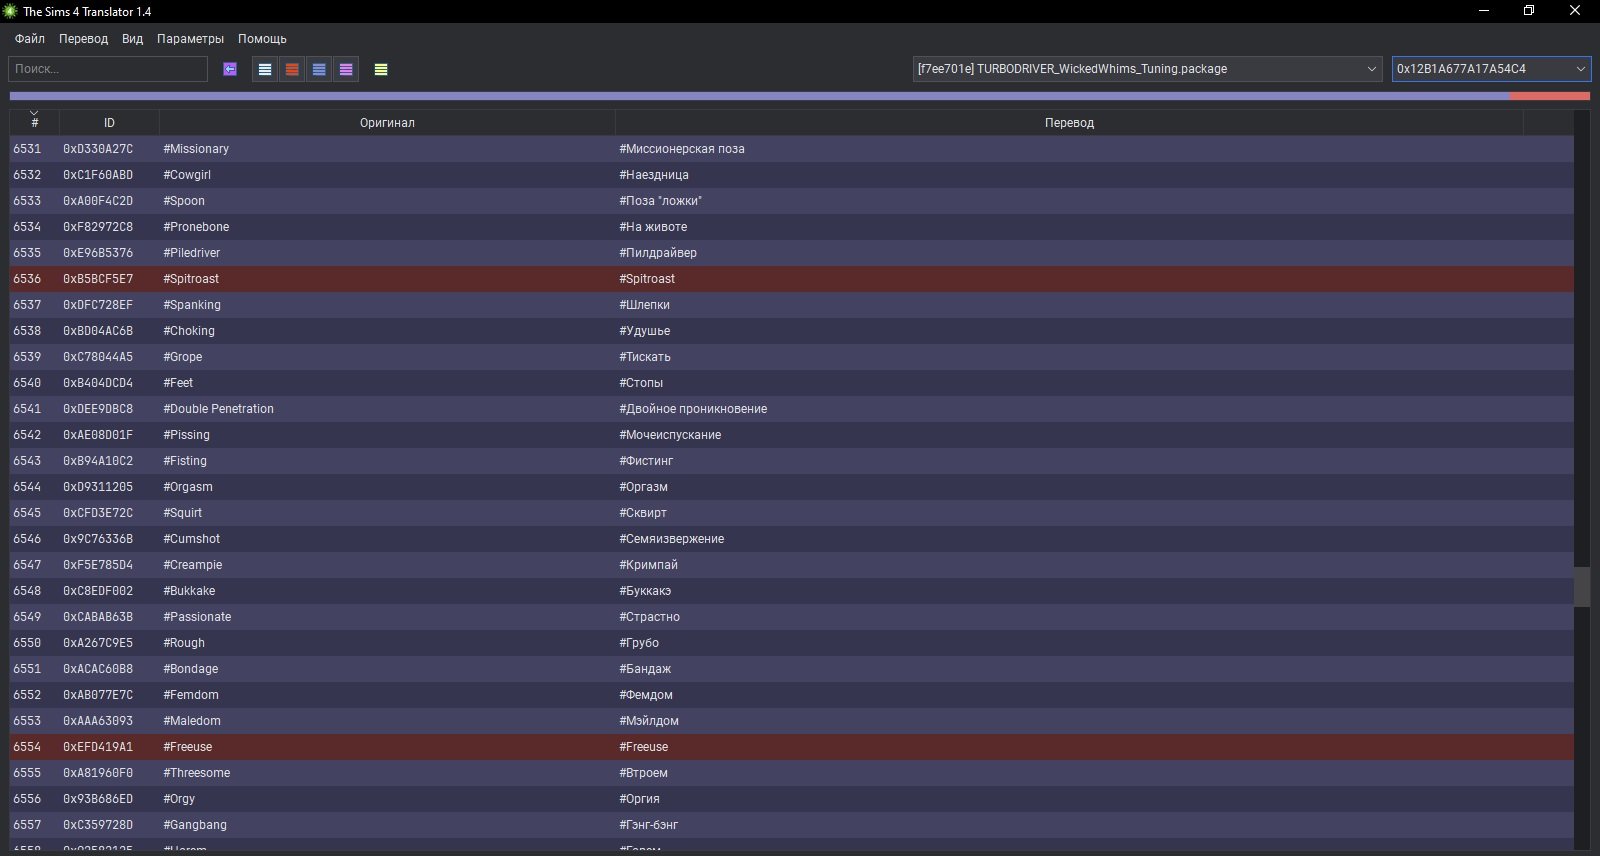Viewport: 1600px width, 856px height.
Task: Toggle the blue lines filter button
Action: pyautogui.click(x=319, y=69)
